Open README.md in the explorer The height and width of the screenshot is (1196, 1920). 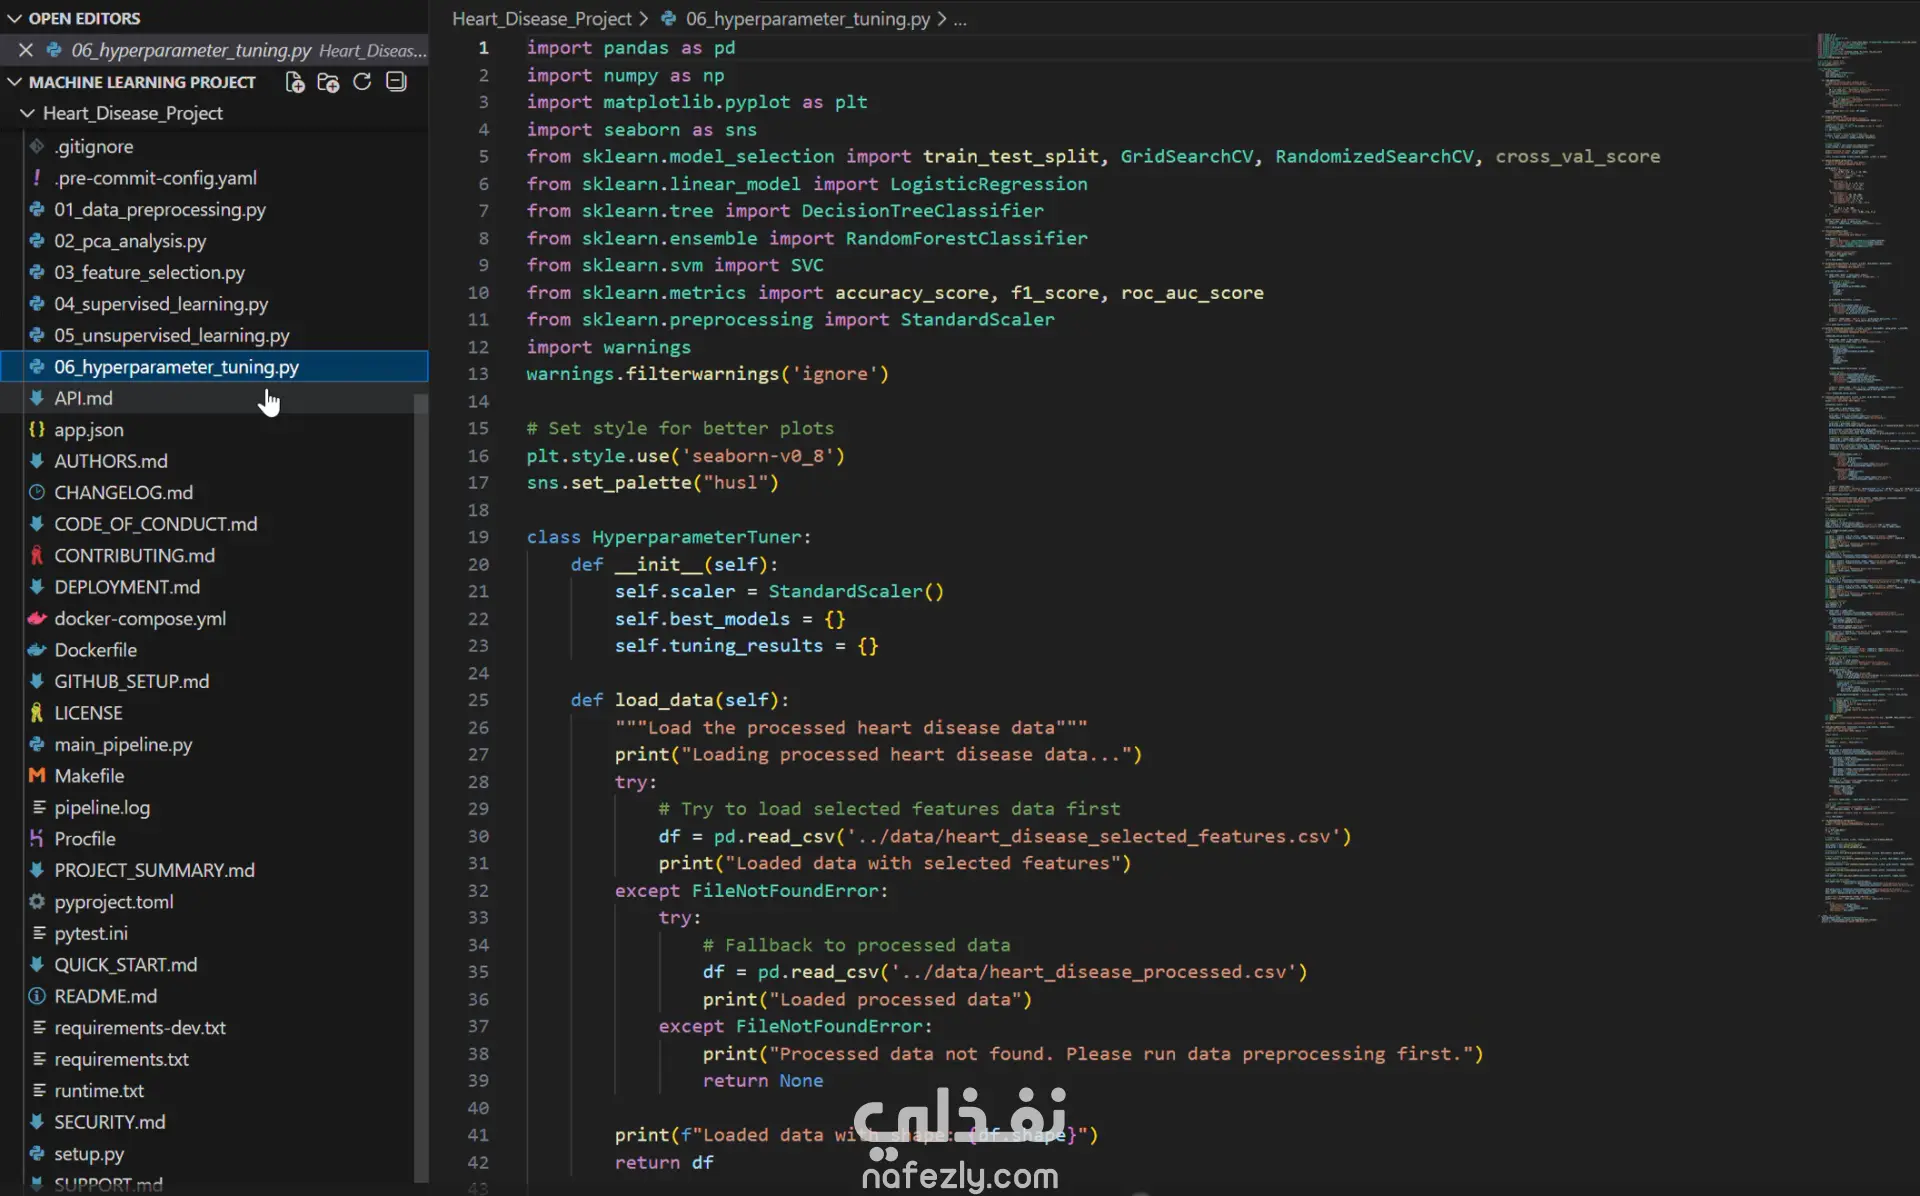pos(105,996)
